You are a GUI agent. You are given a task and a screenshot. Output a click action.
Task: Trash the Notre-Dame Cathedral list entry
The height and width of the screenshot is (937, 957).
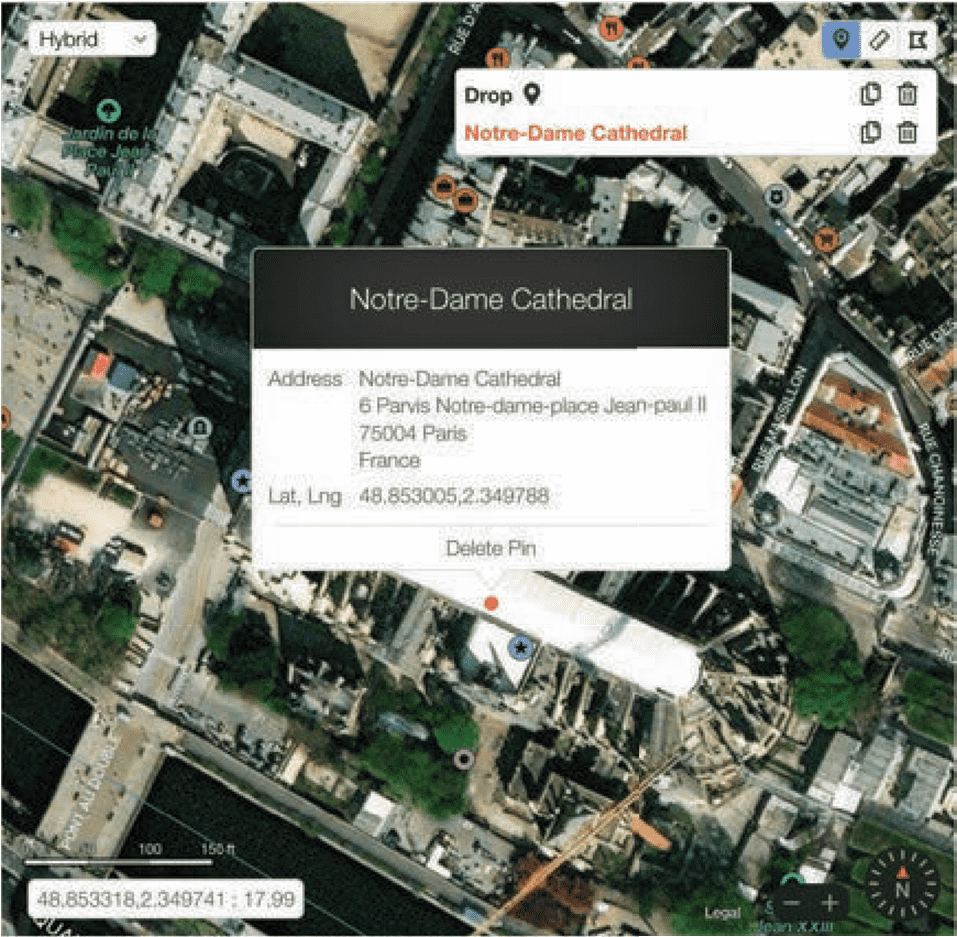[908, 132]
